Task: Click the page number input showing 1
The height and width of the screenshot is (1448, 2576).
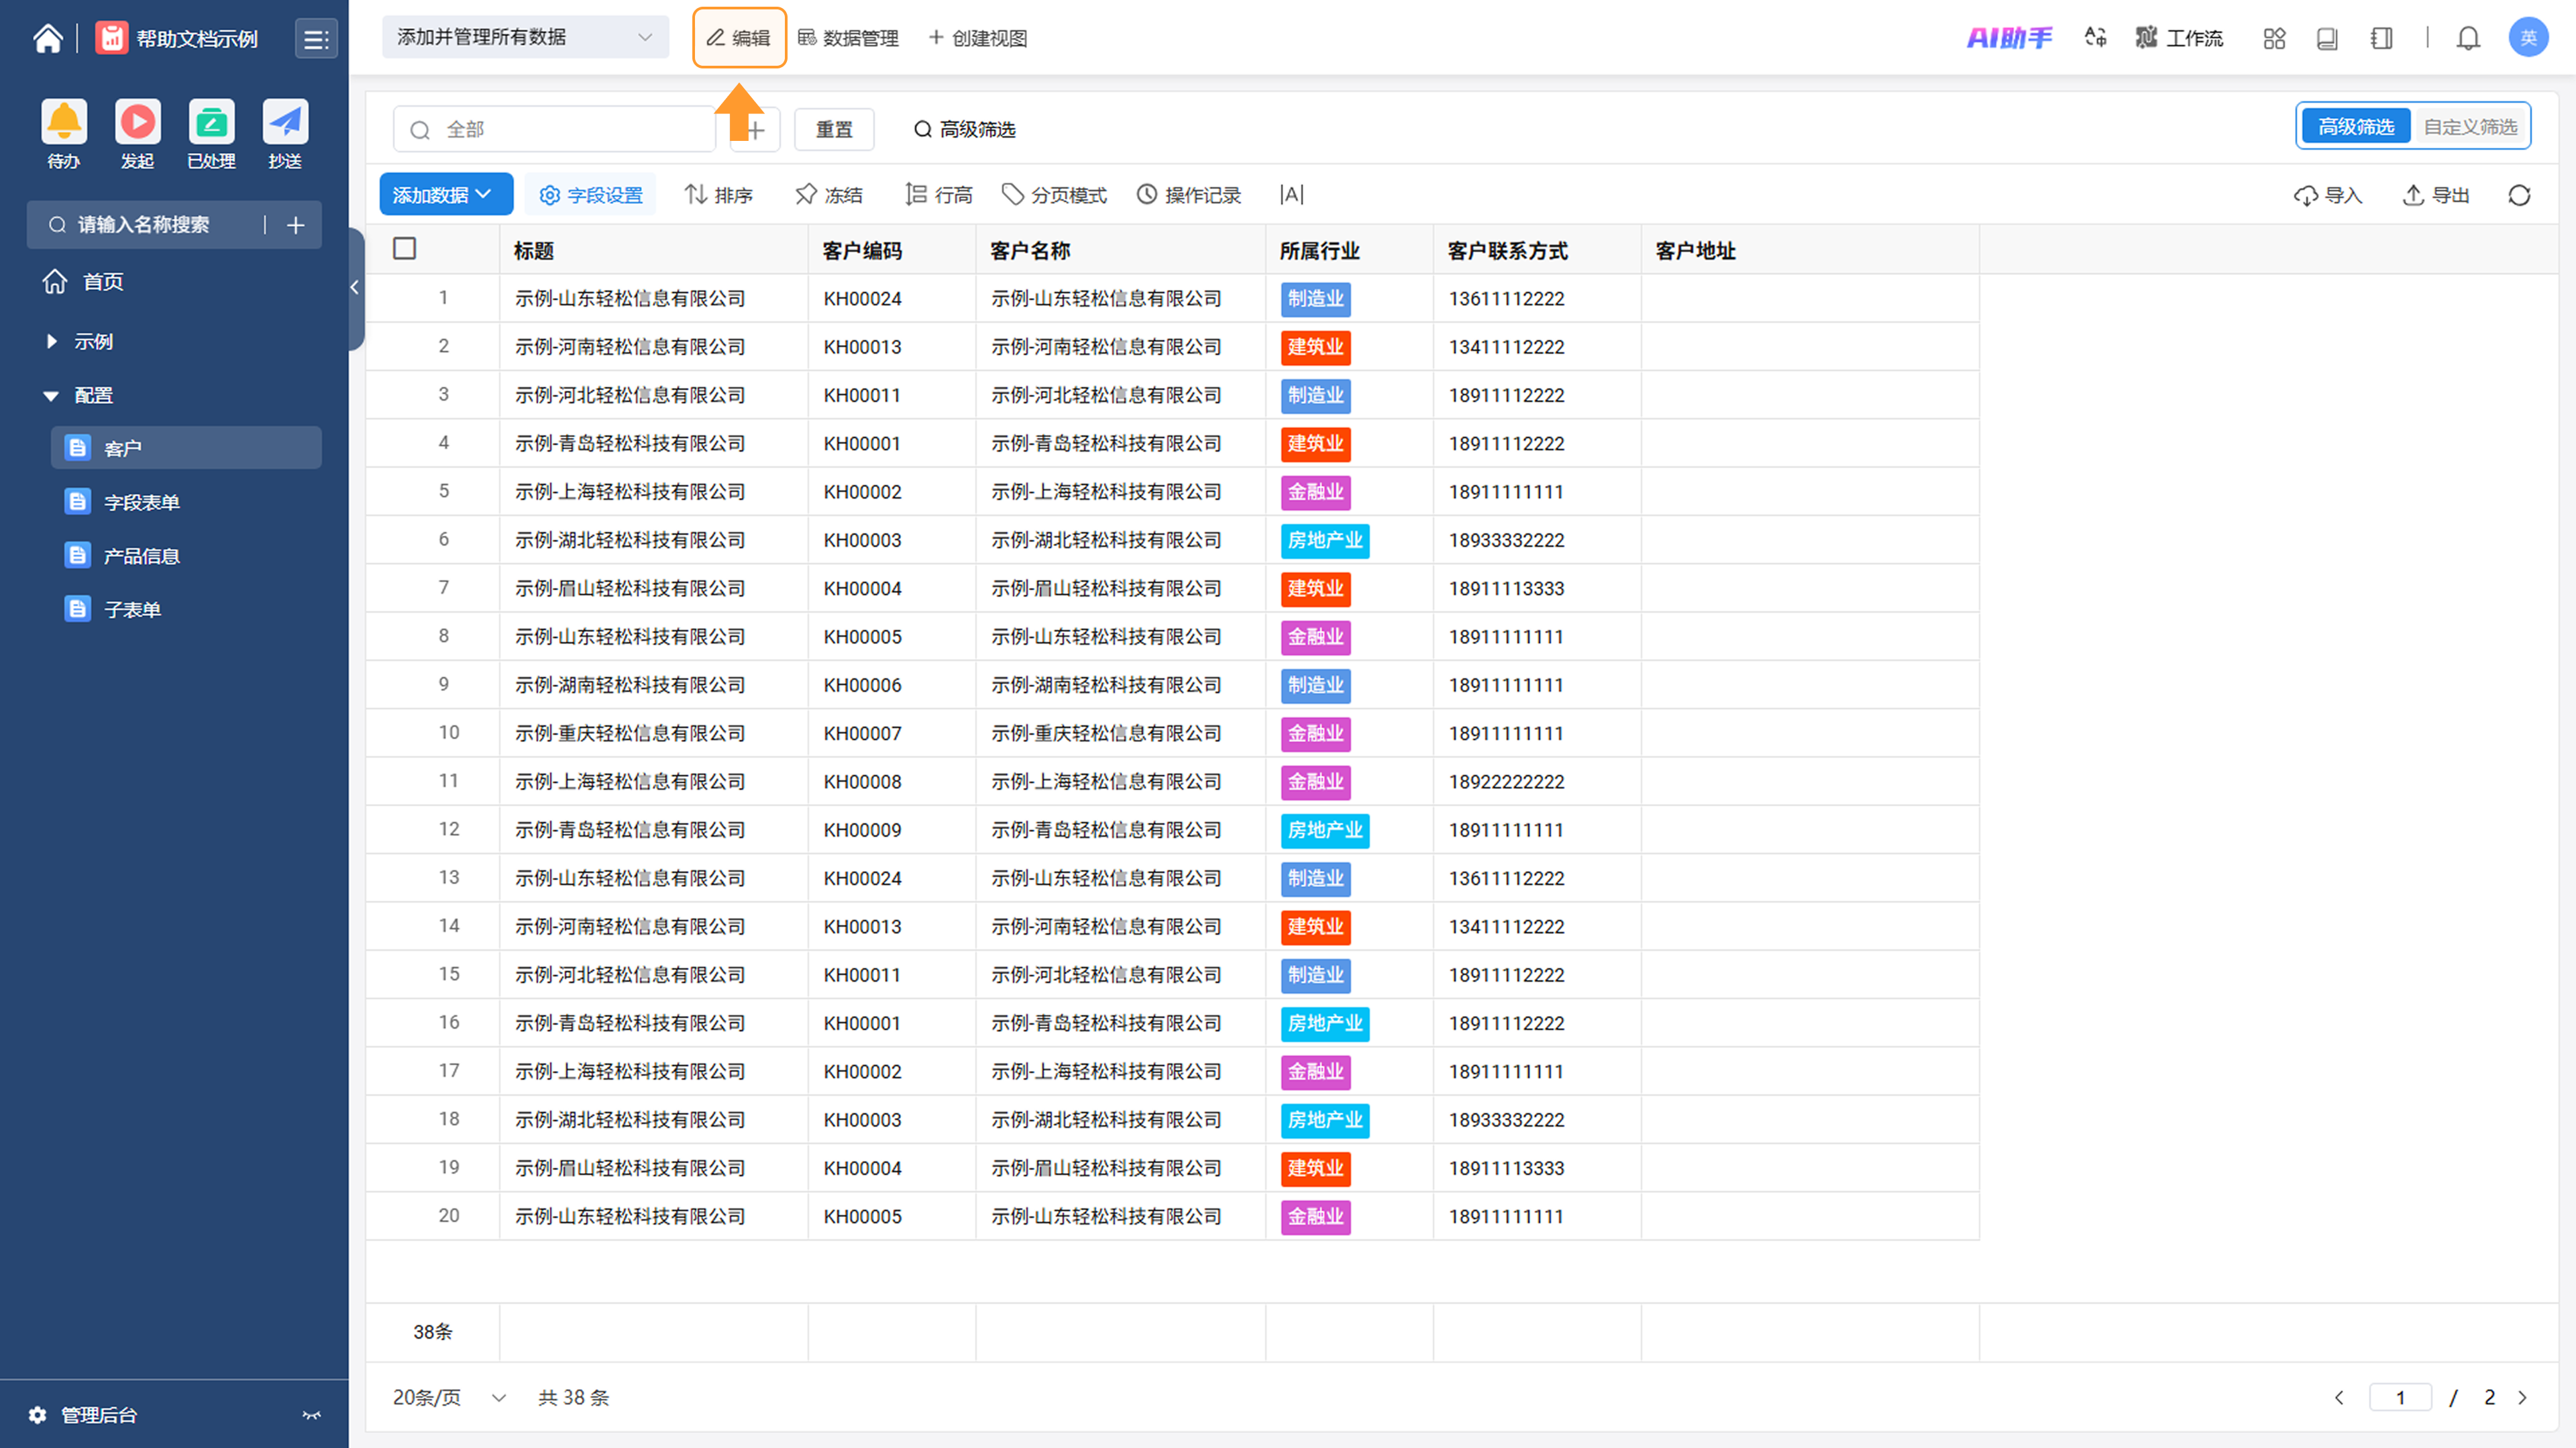Action: click(x=2400, y=1397)
